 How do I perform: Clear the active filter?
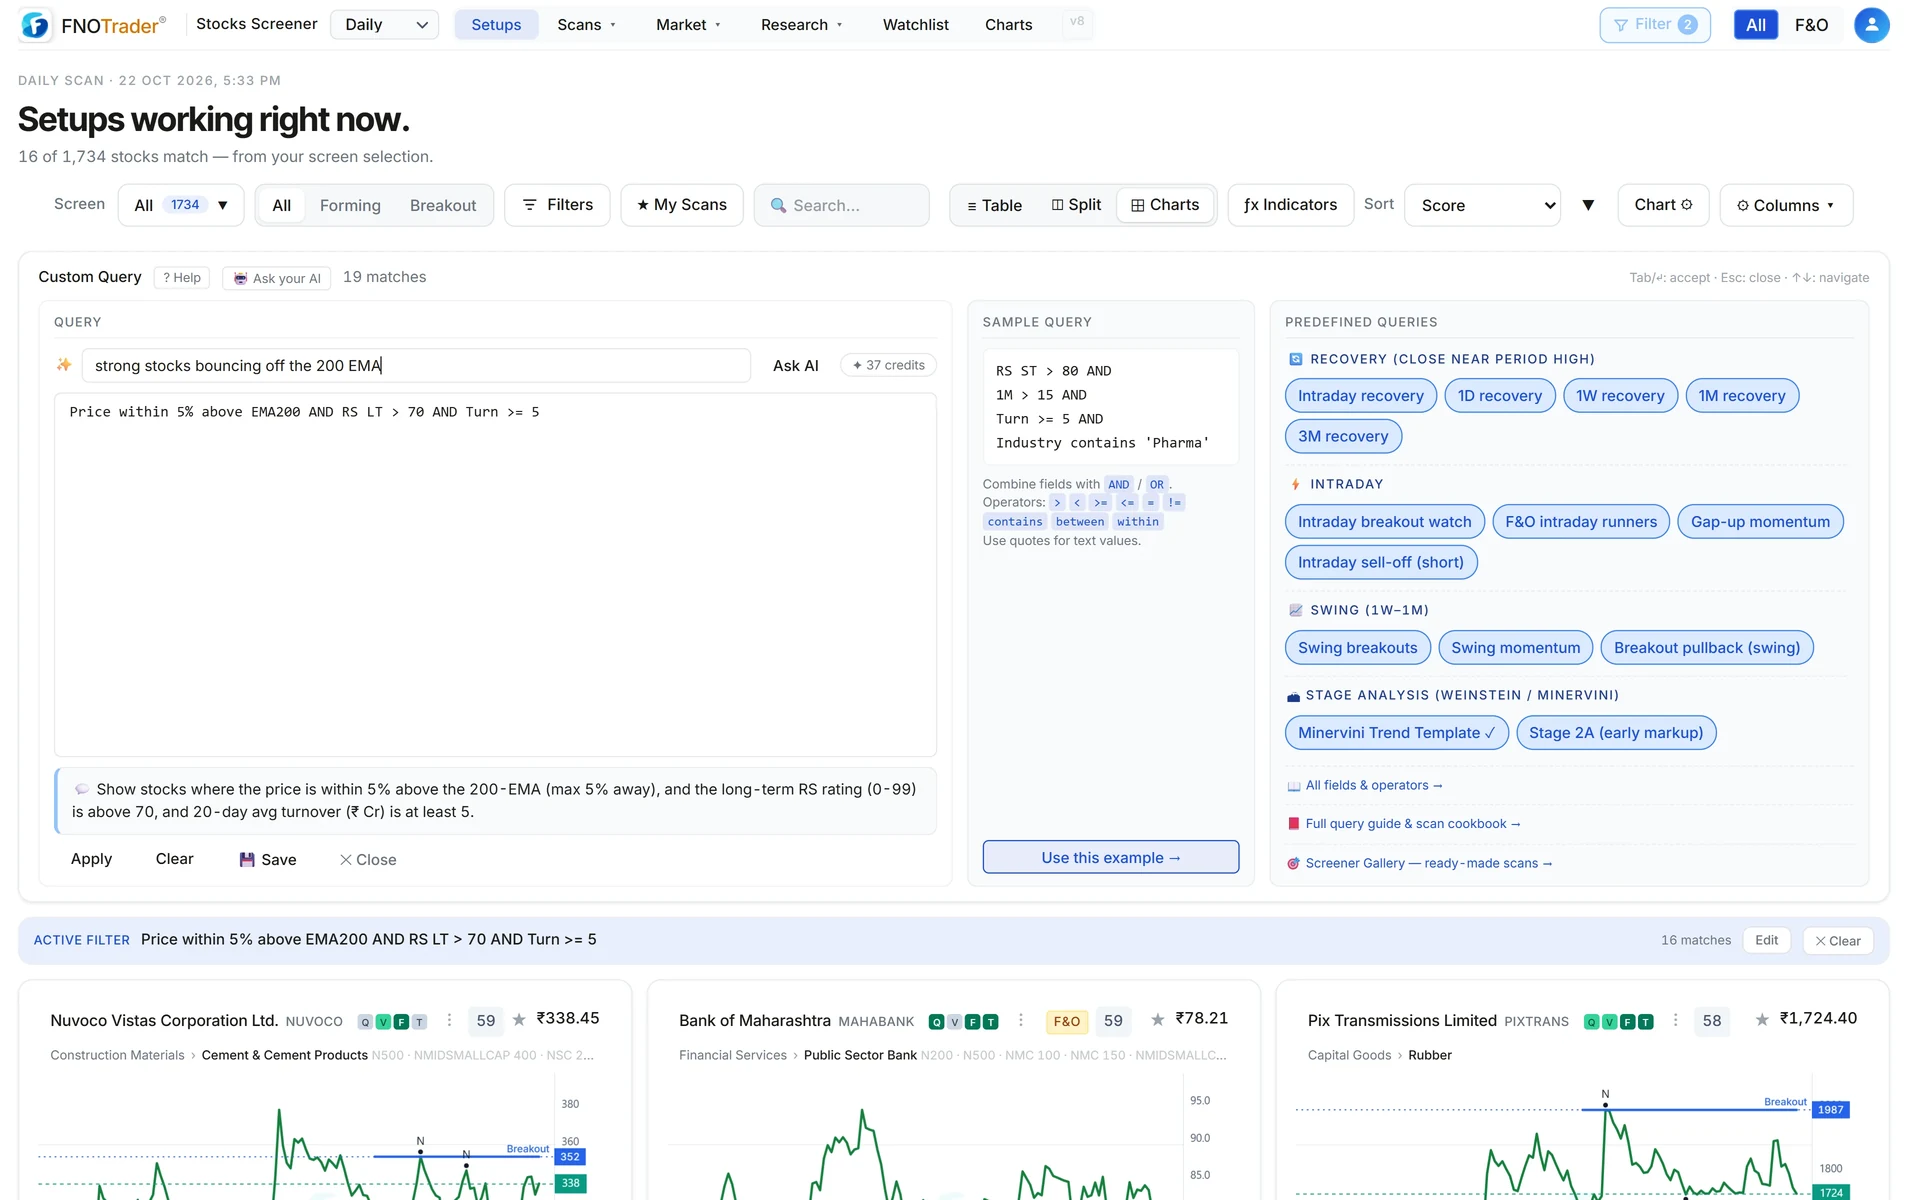pos(1838,941)
